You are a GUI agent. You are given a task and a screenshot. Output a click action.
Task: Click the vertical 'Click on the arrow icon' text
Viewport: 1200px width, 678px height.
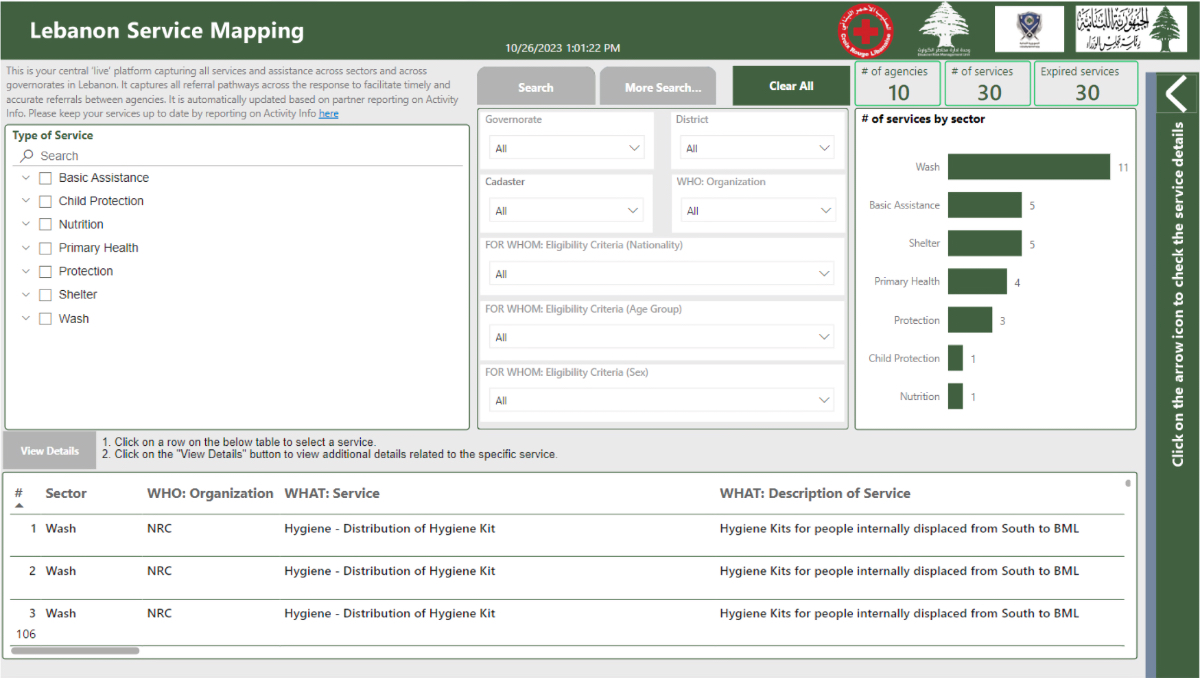[x=1178, y=295]
